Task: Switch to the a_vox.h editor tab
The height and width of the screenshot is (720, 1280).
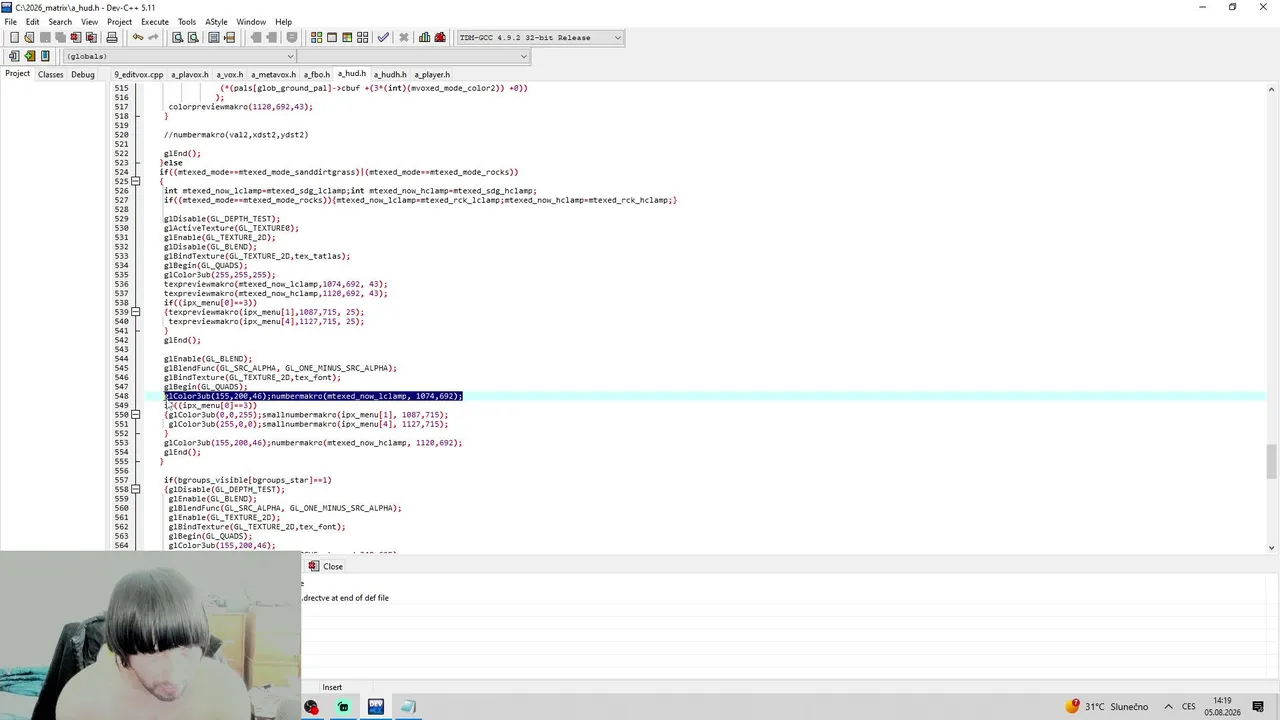Action: [x=230, y=74]
